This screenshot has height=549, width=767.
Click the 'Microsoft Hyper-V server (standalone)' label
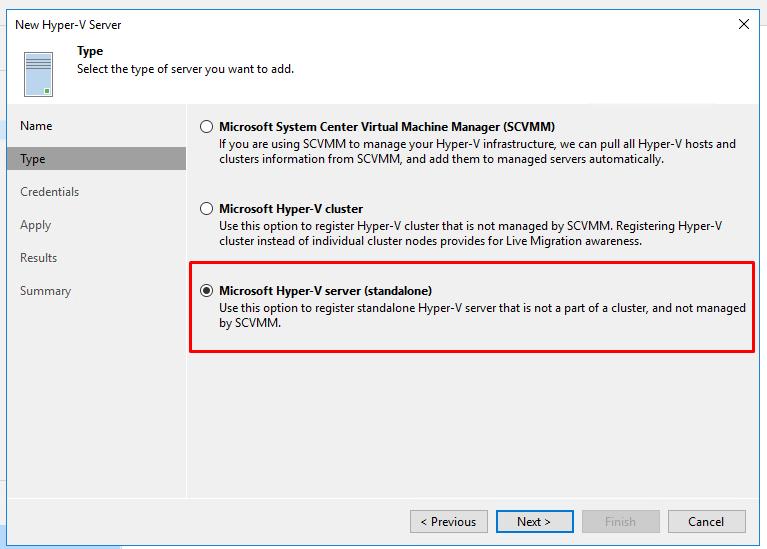click(325, 291)
